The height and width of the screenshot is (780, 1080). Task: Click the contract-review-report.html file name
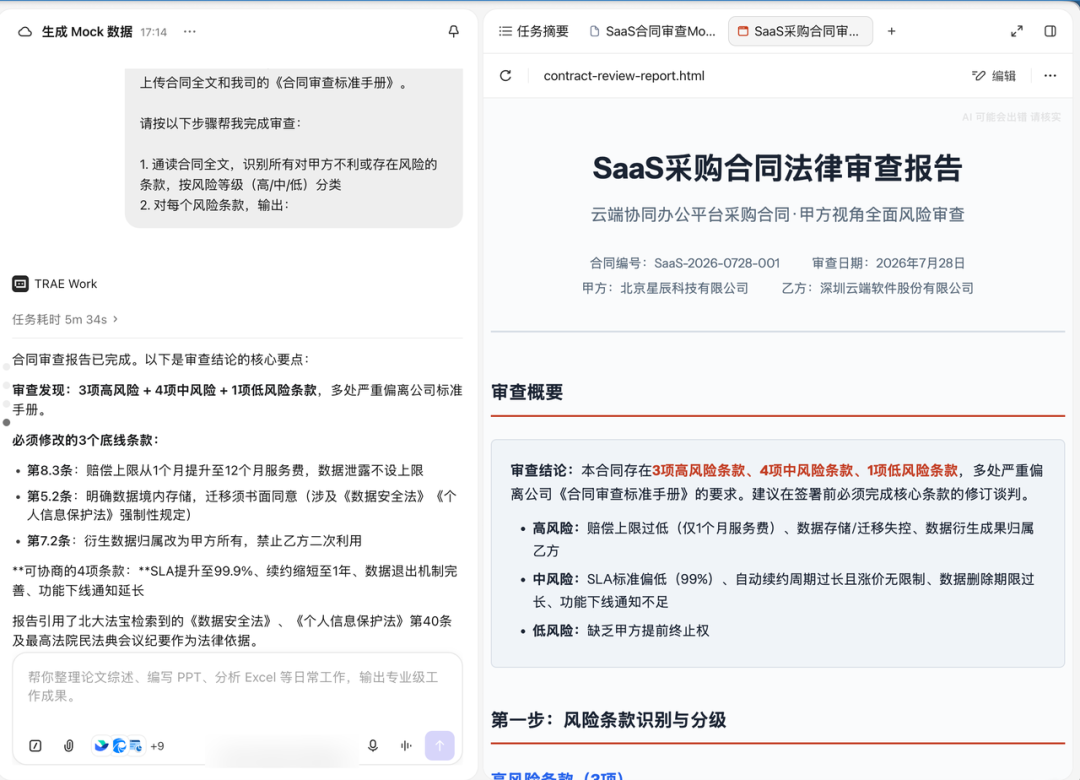(624, 76)
